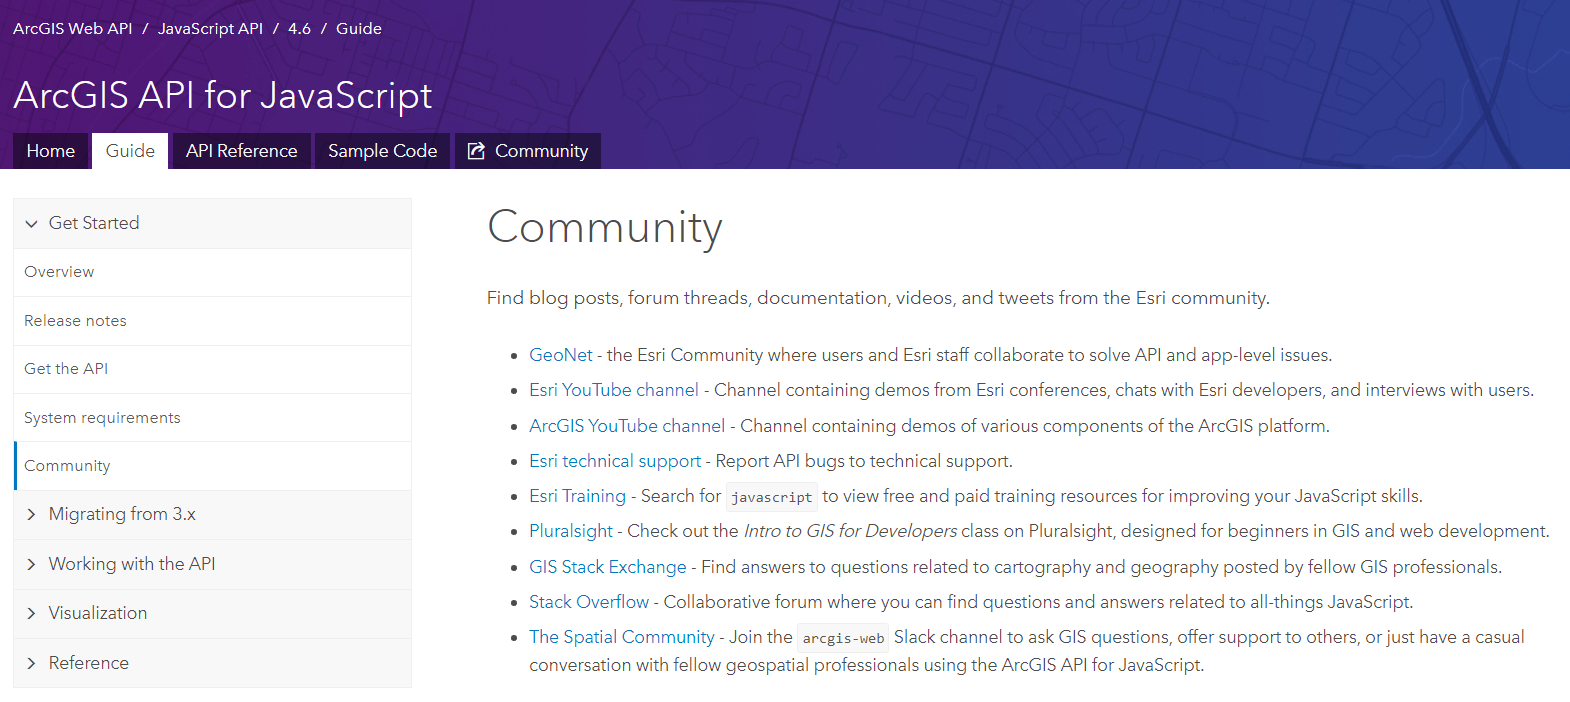Open the Stack Overflow link
This screenshot has width=1570, height=702.
click(589, 602)
